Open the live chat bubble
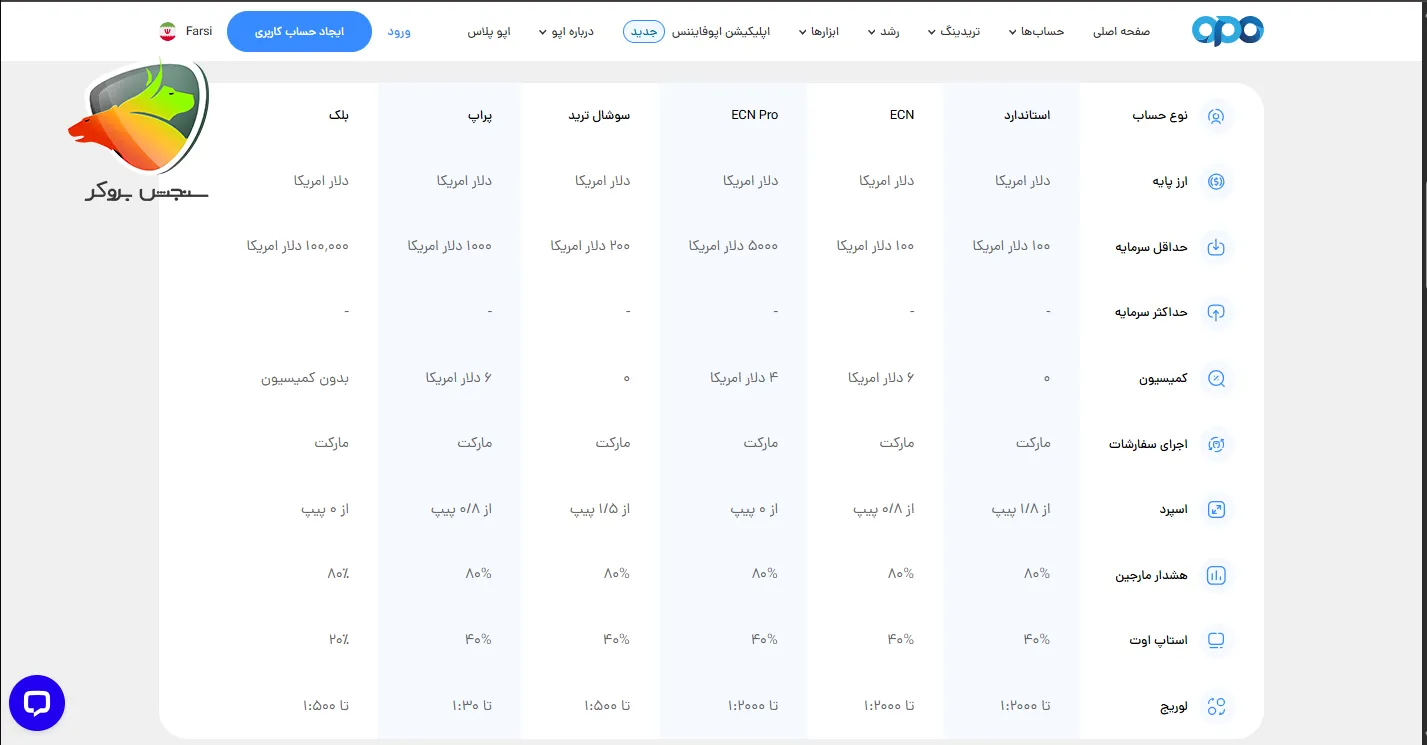The height and width of the screenshot is (745, 1427). coord(36,703)
